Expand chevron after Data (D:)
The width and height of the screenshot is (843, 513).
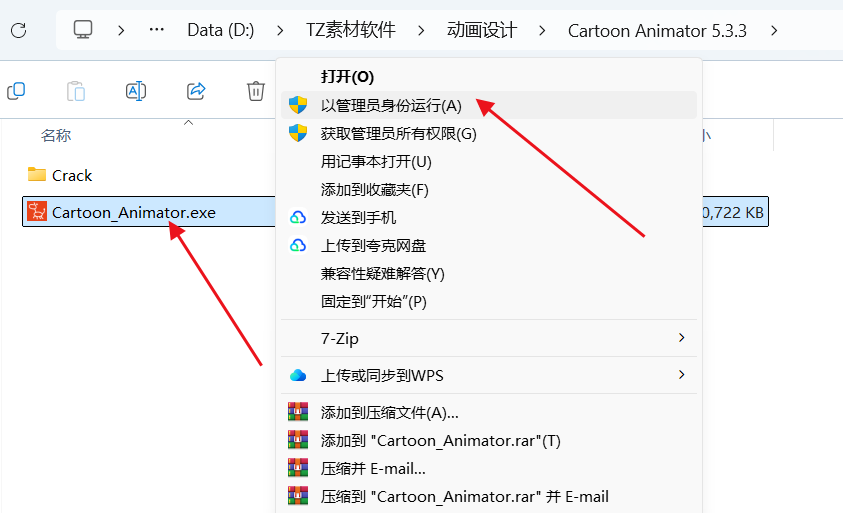coord(280,31)
